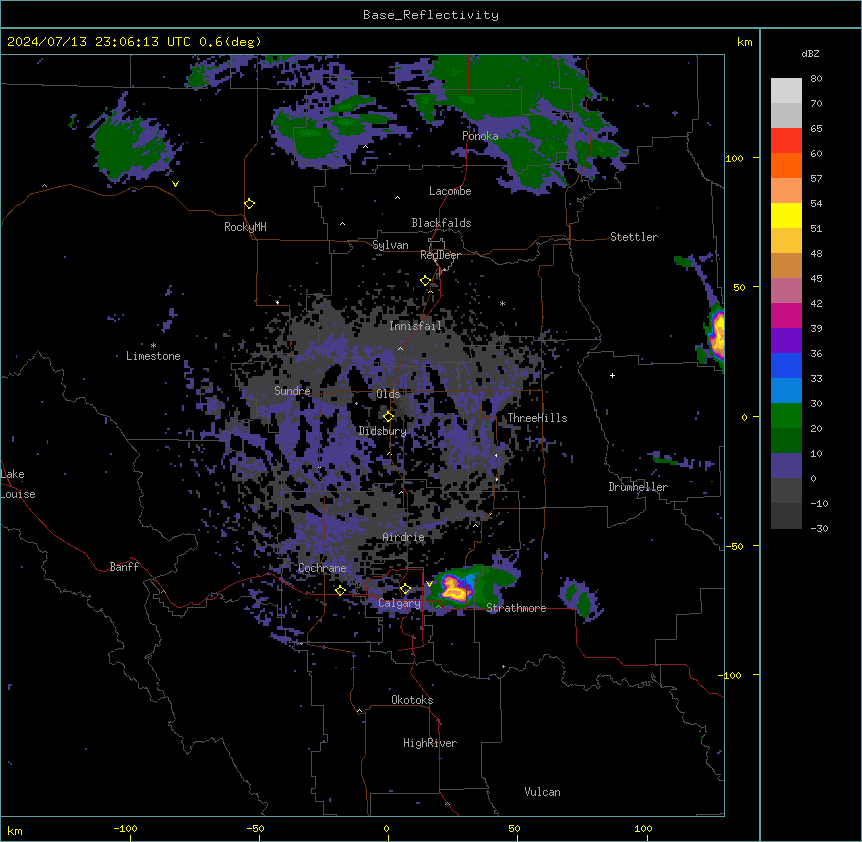Pick the bright green 20-30 dBZ swatch

tap(786, 416)
